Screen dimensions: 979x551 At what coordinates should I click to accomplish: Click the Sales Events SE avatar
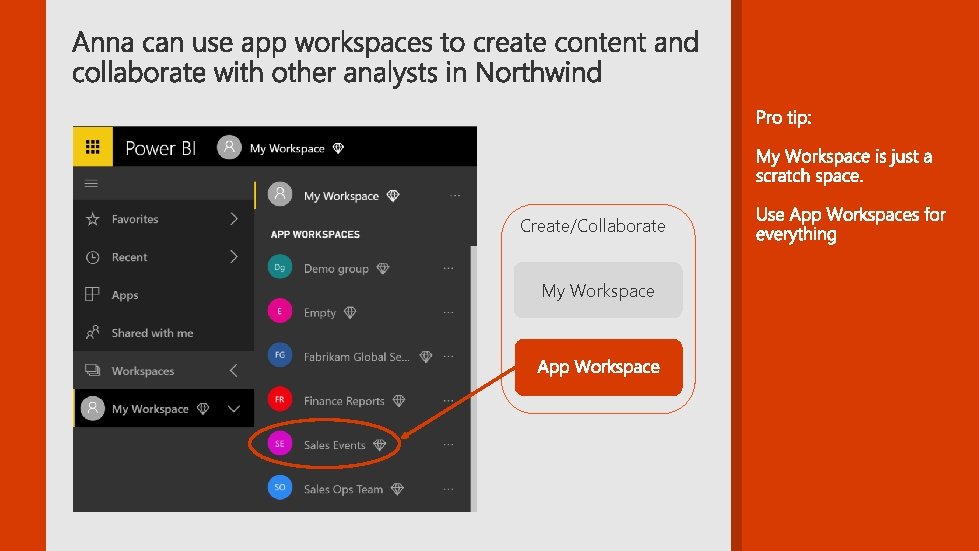tap(280, 444)
